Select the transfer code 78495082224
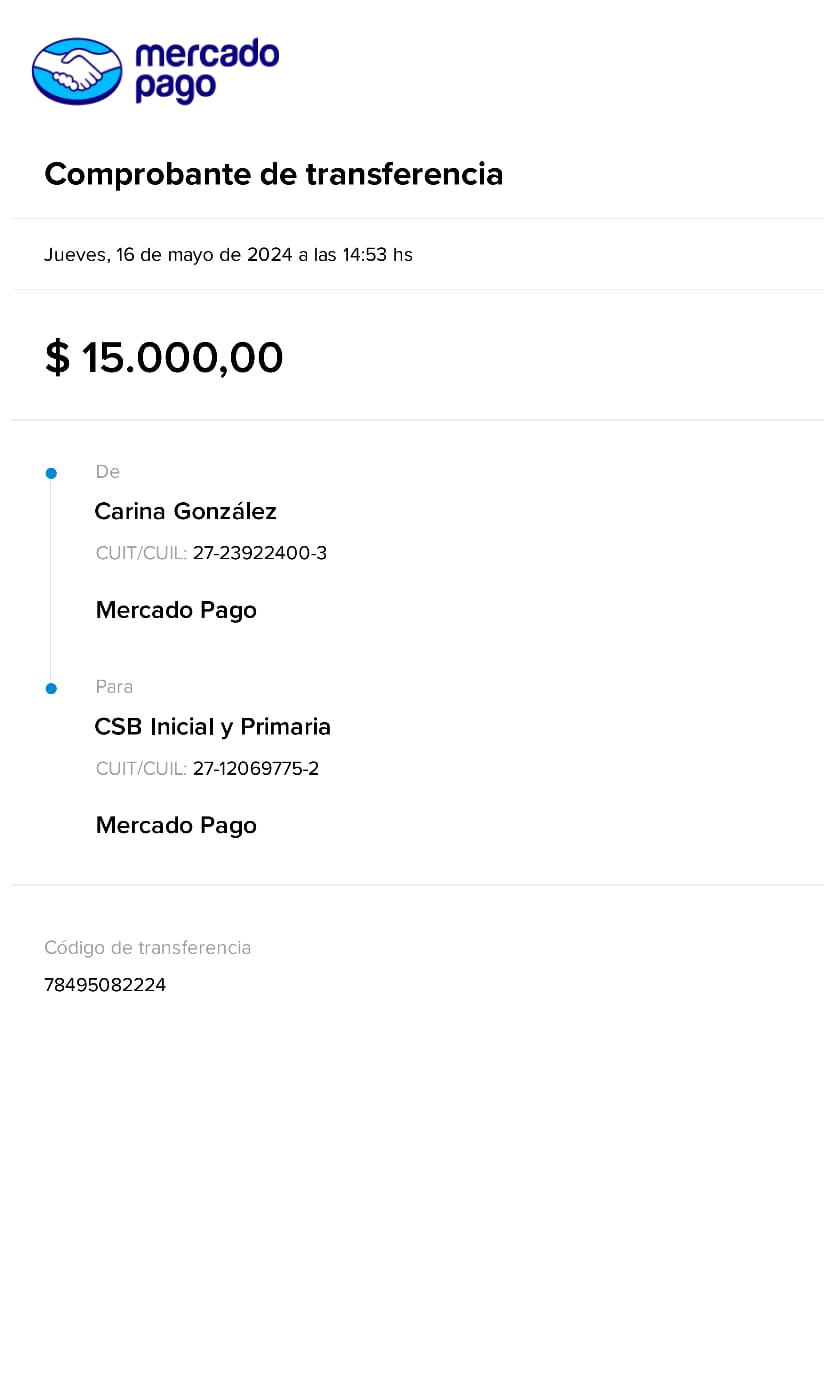 [105, 985]
